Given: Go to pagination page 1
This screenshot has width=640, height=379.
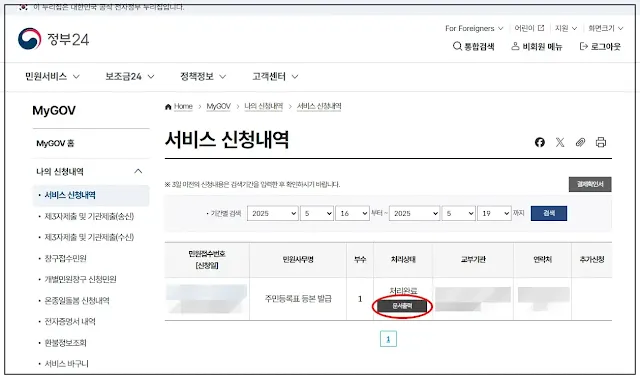Looking at the screenshot, I should click(x=388, y=339).
